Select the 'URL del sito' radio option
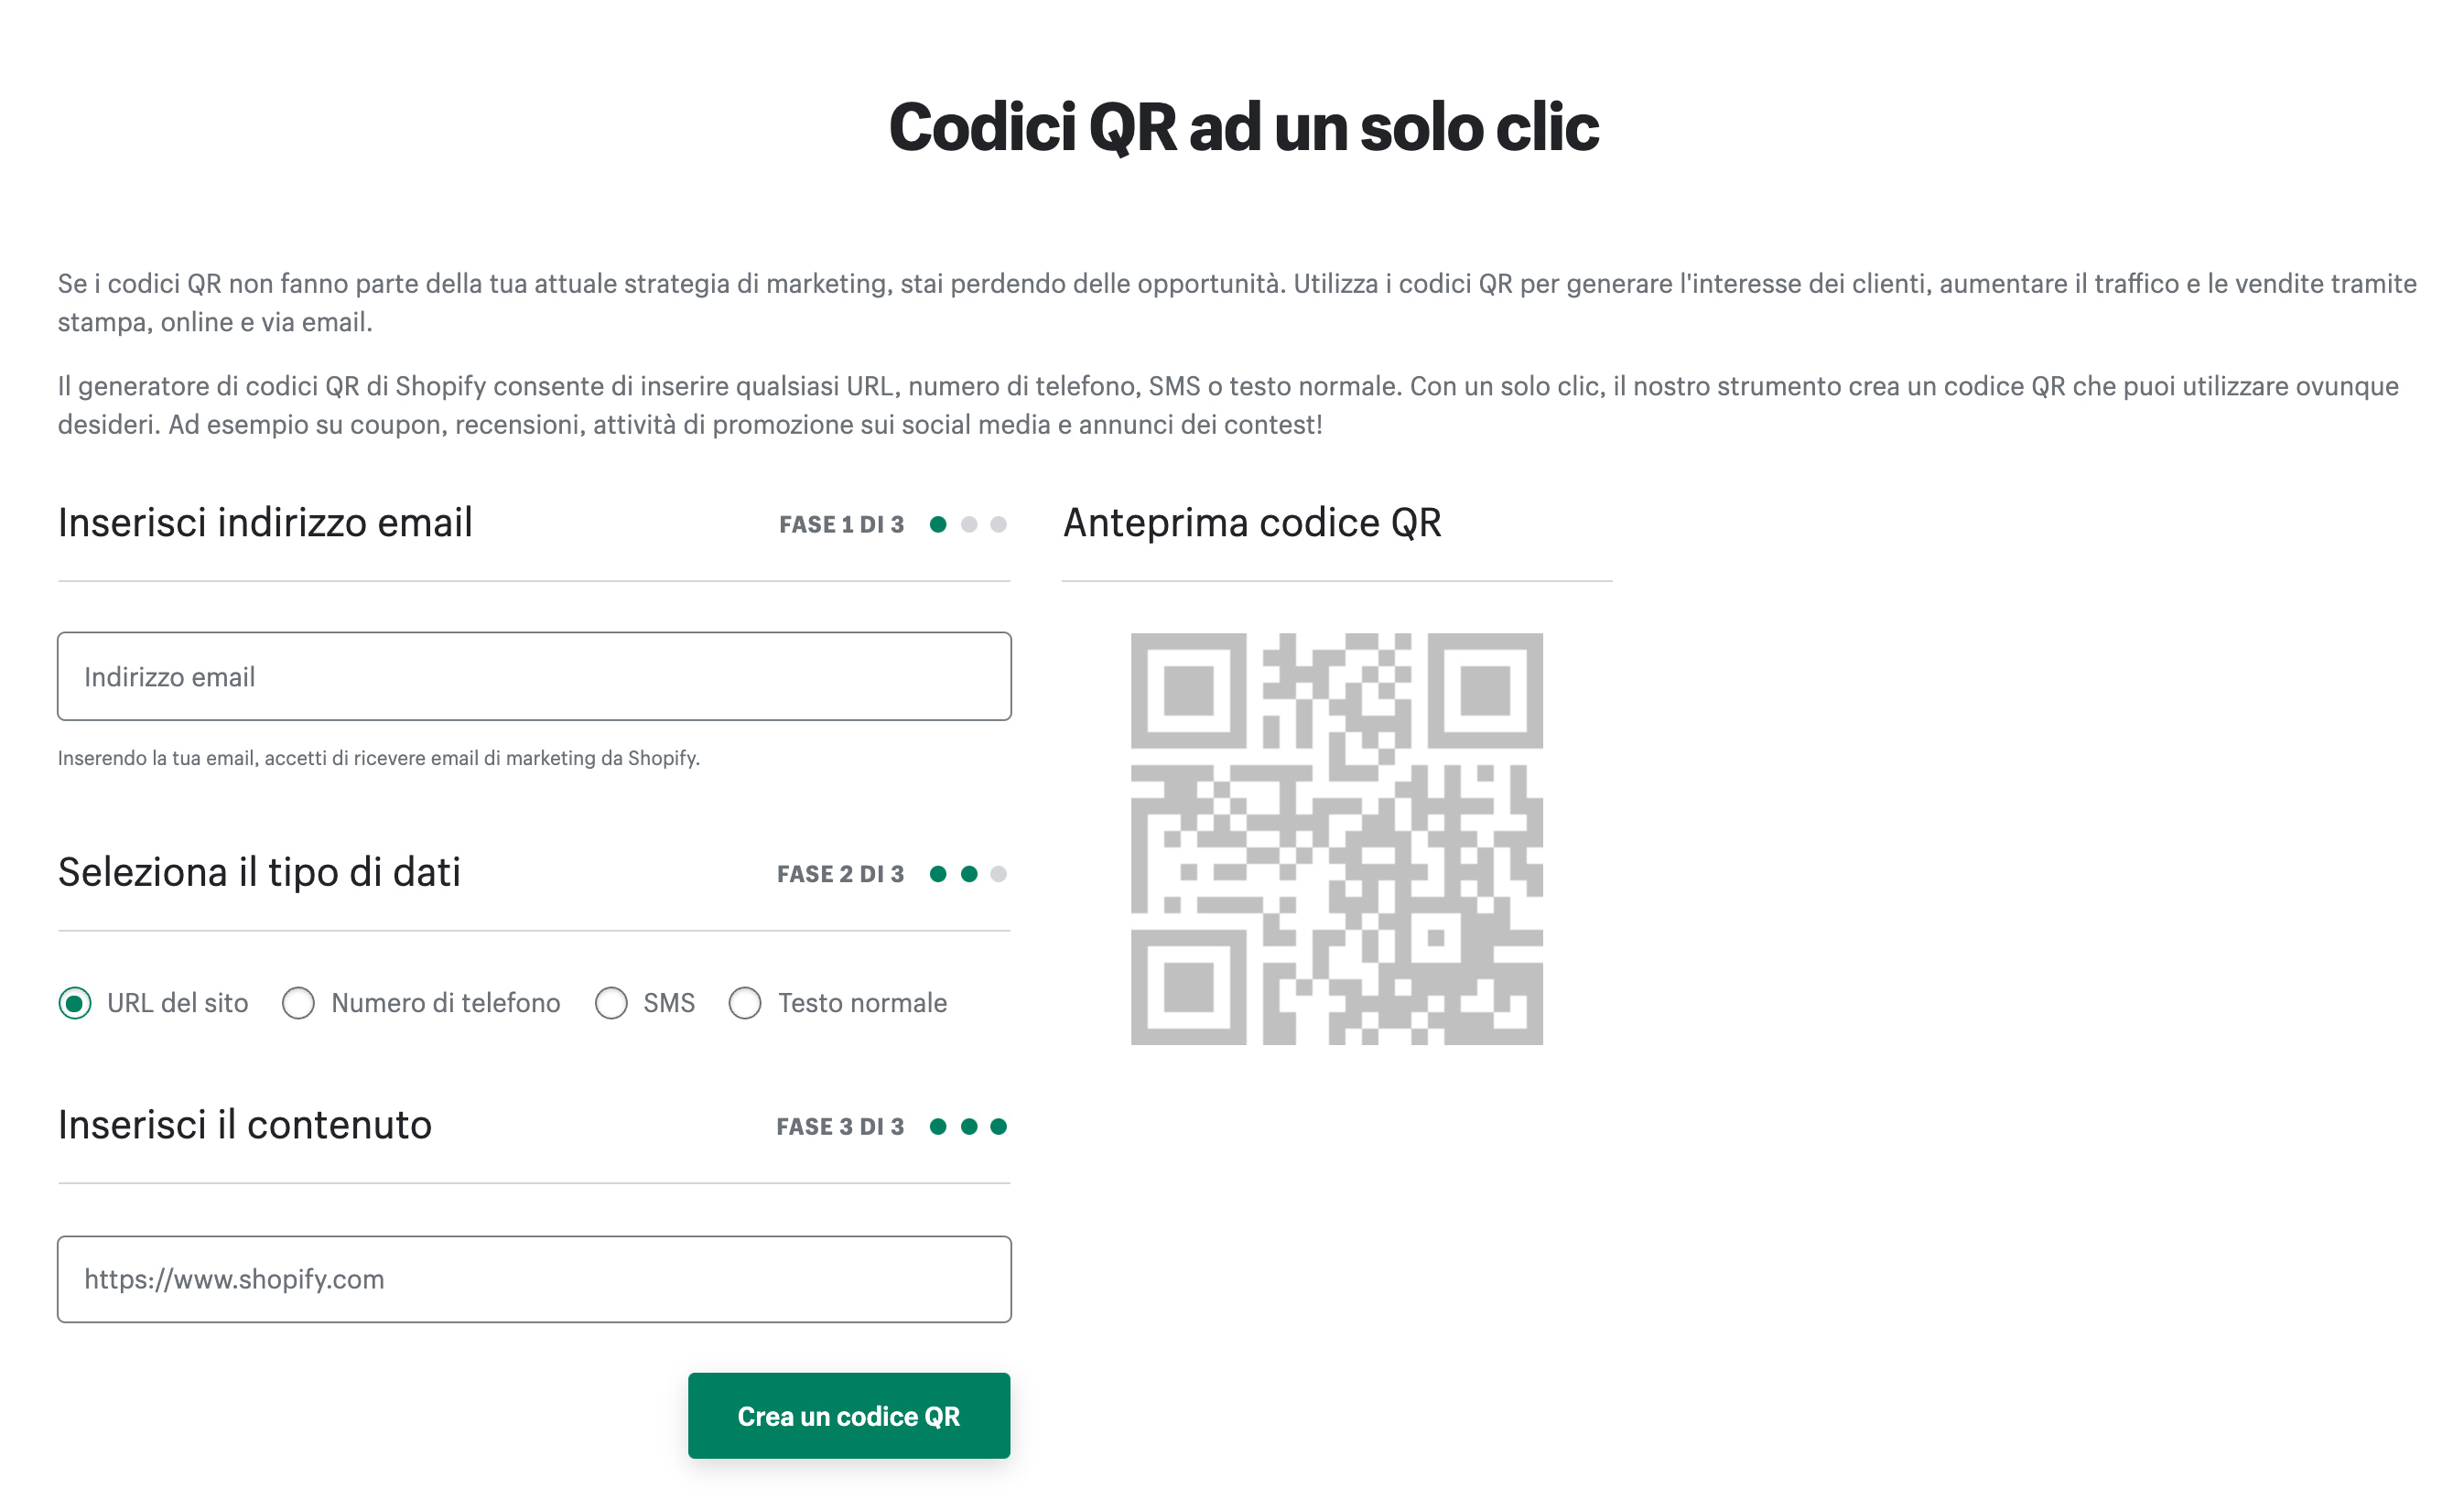Screen dimensions: 2464x1510 pyautogui.click(x=76, y=1003)
